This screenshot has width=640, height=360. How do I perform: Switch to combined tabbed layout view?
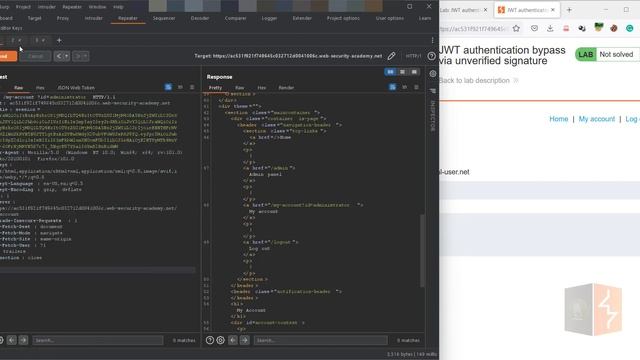[414, 72]
